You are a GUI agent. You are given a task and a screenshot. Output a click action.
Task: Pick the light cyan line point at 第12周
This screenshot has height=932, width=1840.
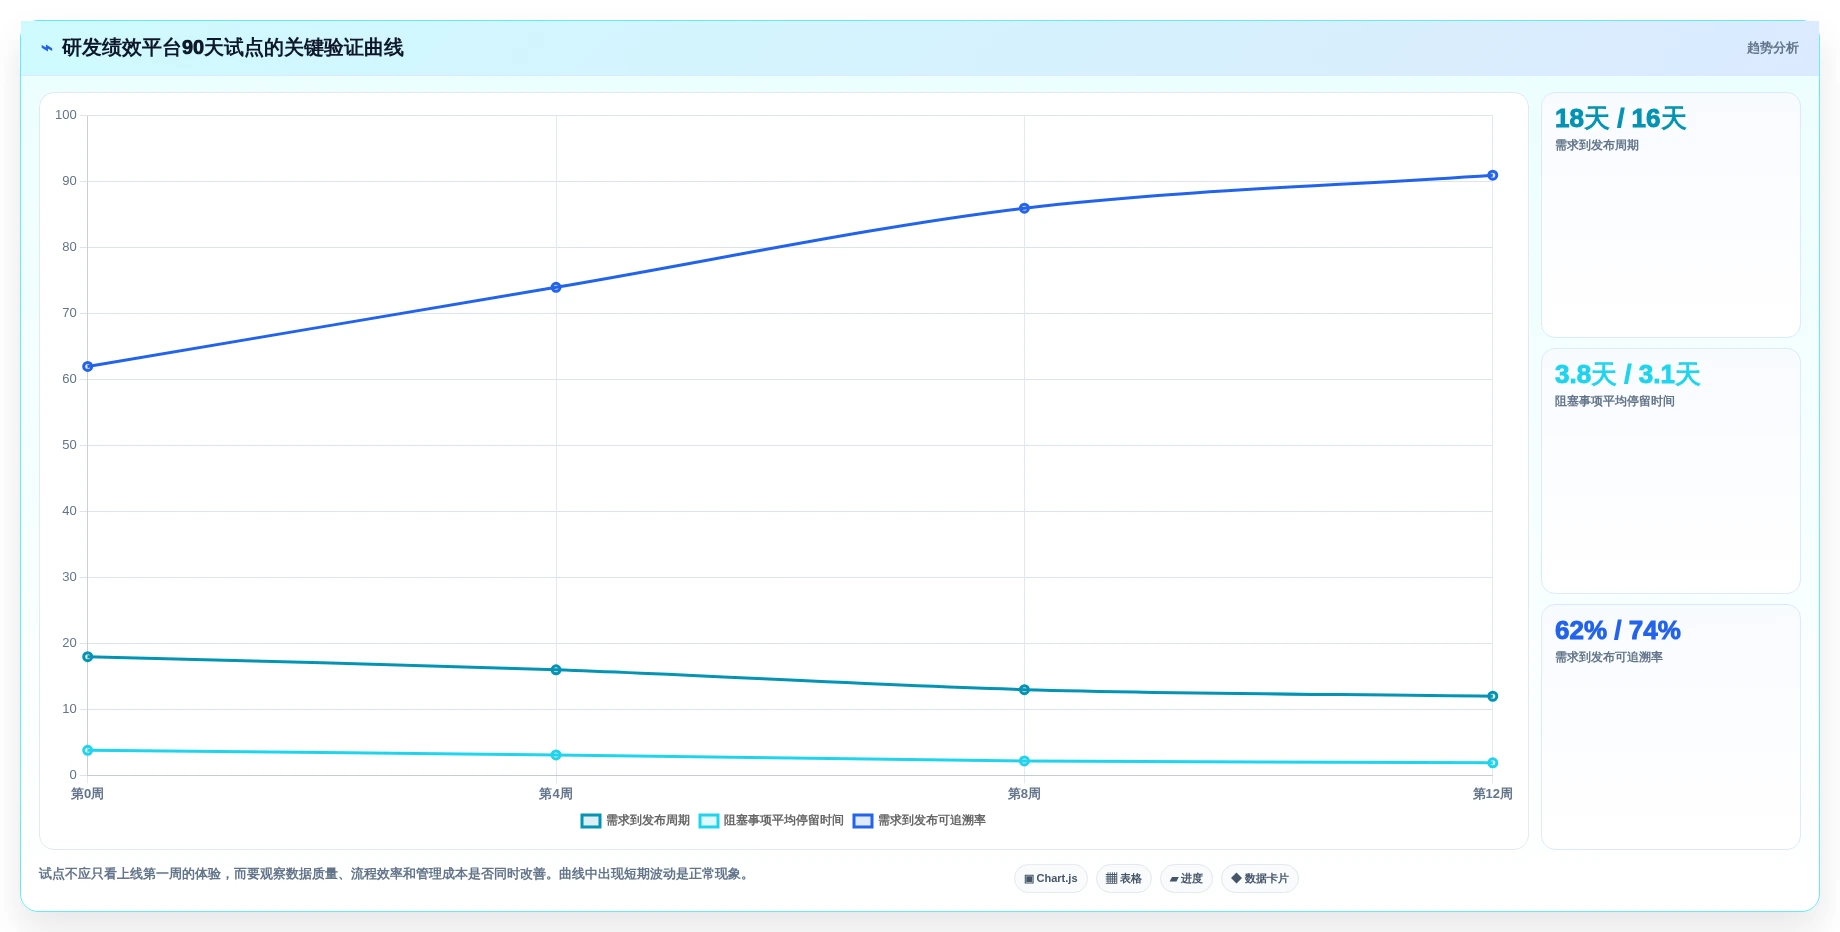[1492, 763]
